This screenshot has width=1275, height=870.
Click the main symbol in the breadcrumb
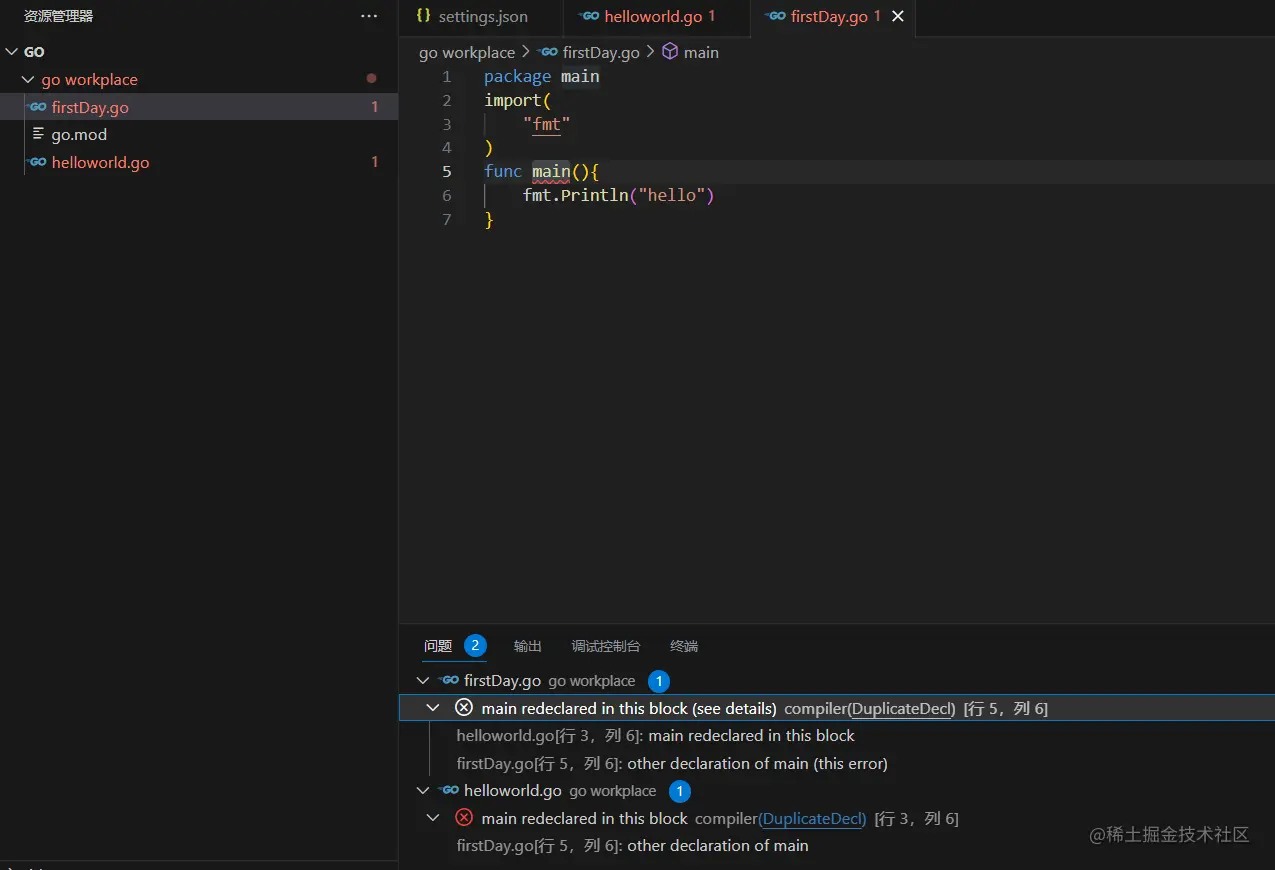(x=701, y=53)
